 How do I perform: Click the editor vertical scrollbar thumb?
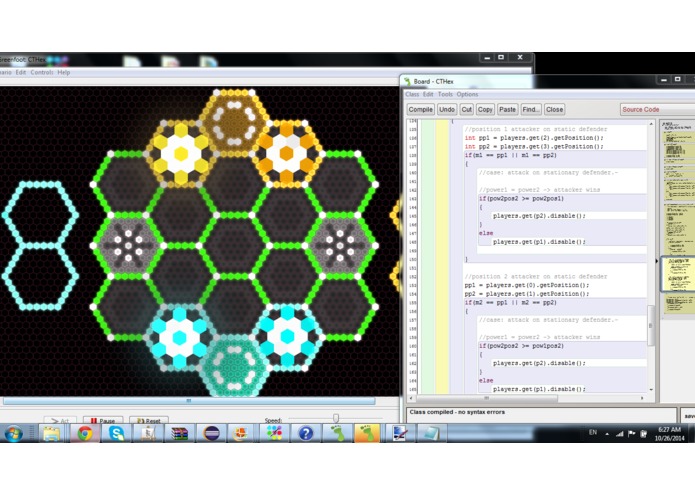pyautogui.click(x=651, y=325)
